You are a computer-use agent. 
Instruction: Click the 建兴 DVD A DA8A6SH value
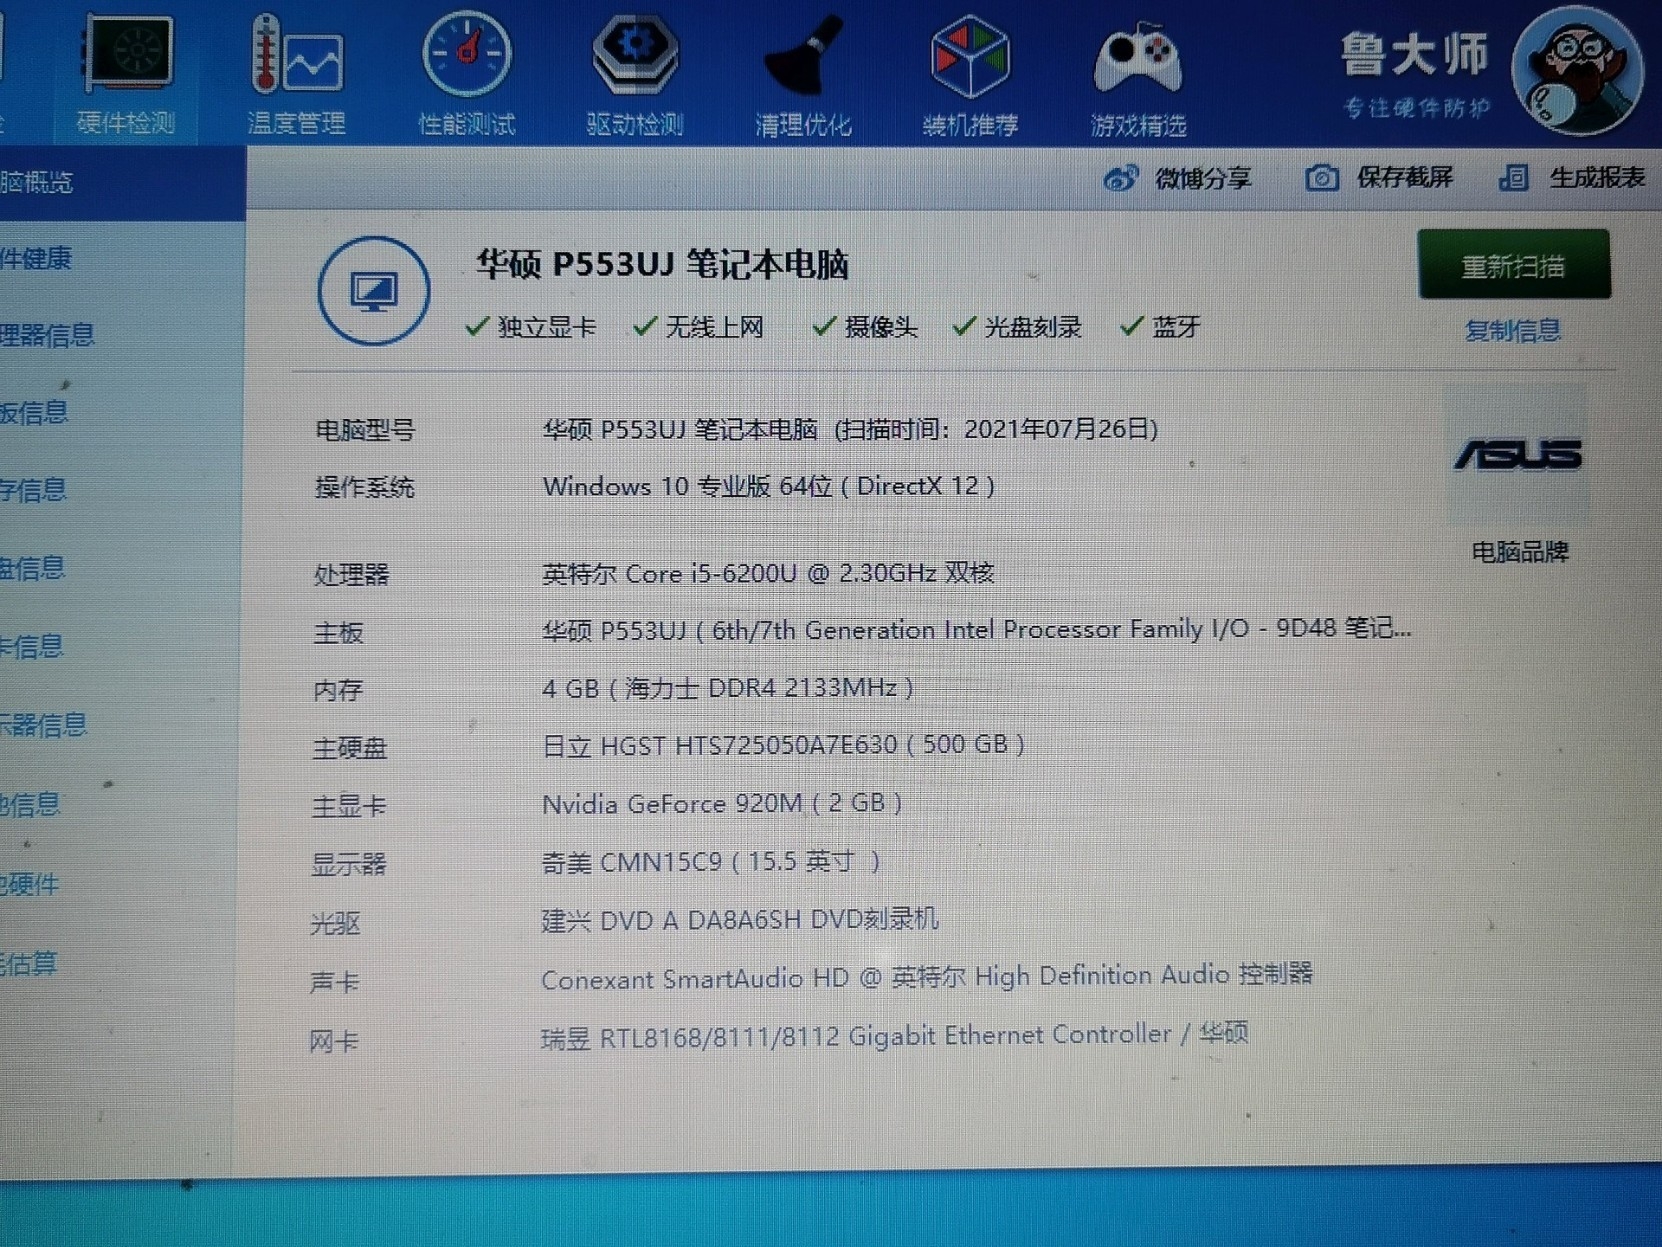pos(740,920)
